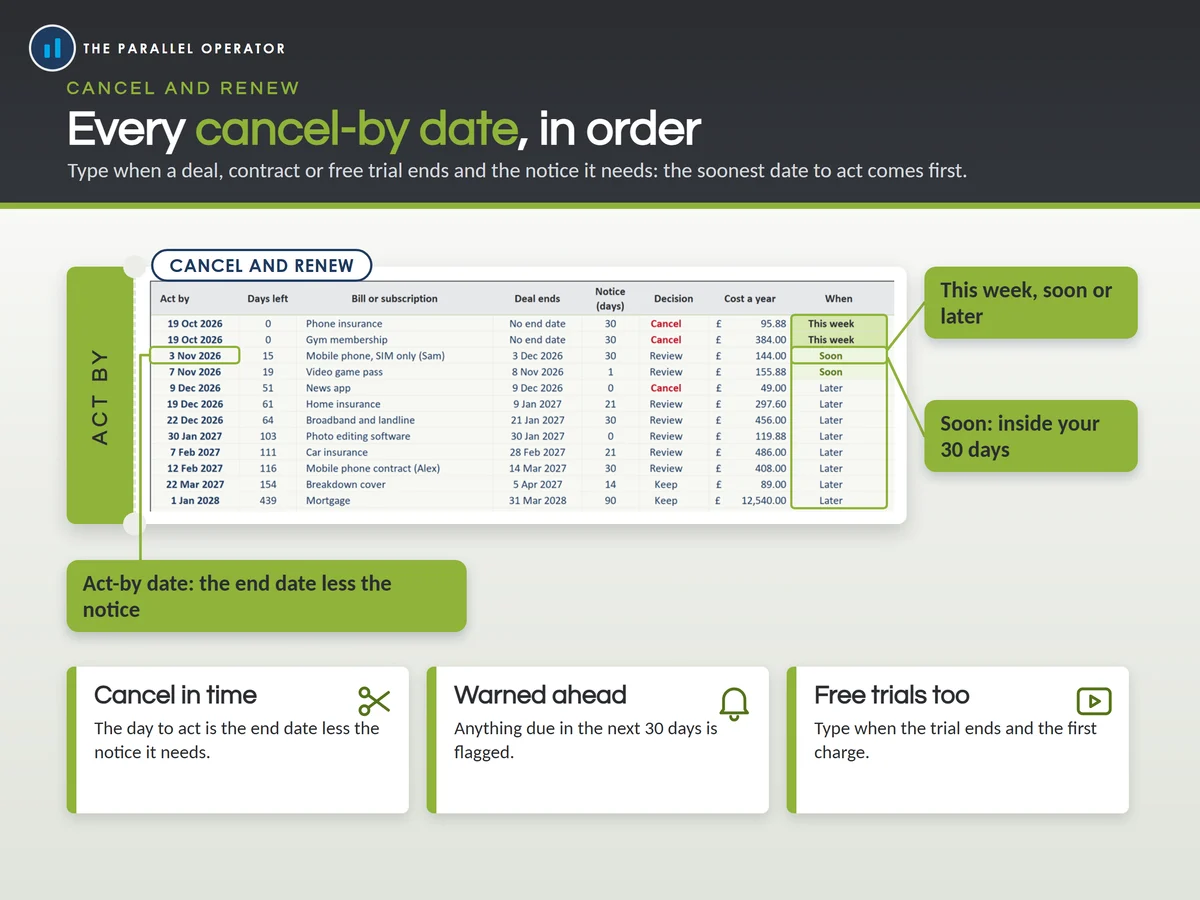Click the '3 Nov 2026' act-by date
The width and height of the screenshot is (1200, 900).
pyautogui.click(x=195, y=356)
